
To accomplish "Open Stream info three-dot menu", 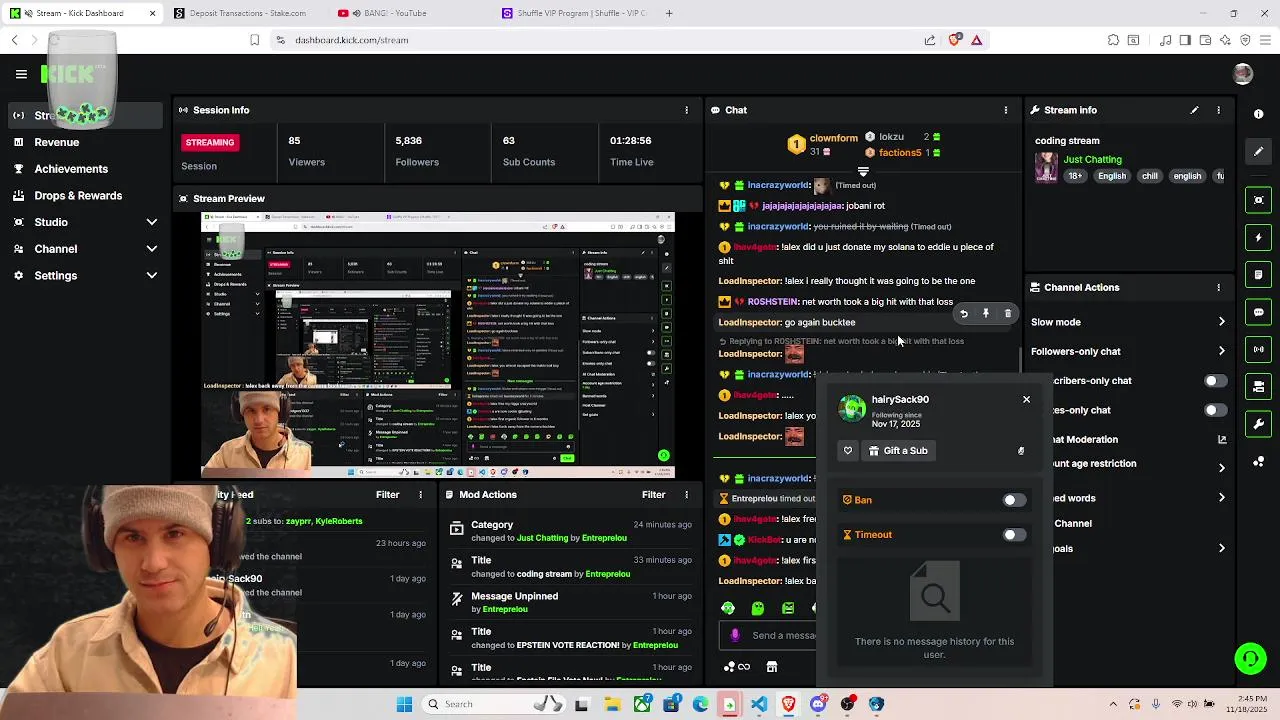I will pos(1218,110).
